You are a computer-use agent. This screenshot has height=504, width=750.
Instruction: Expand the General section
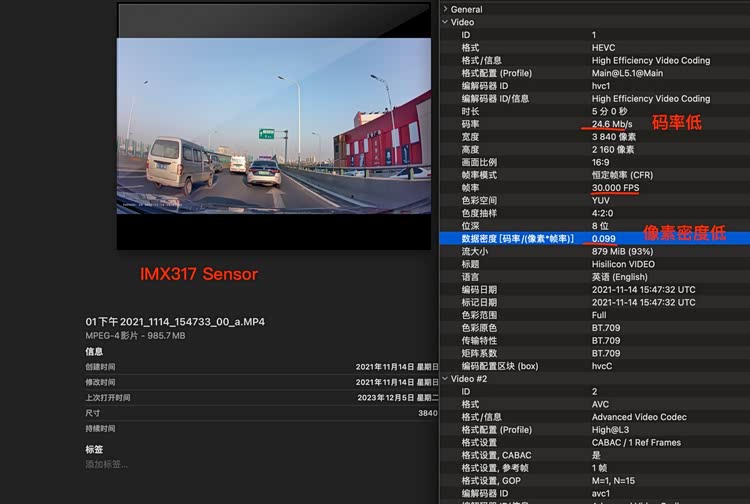click(x=444, y=9)
